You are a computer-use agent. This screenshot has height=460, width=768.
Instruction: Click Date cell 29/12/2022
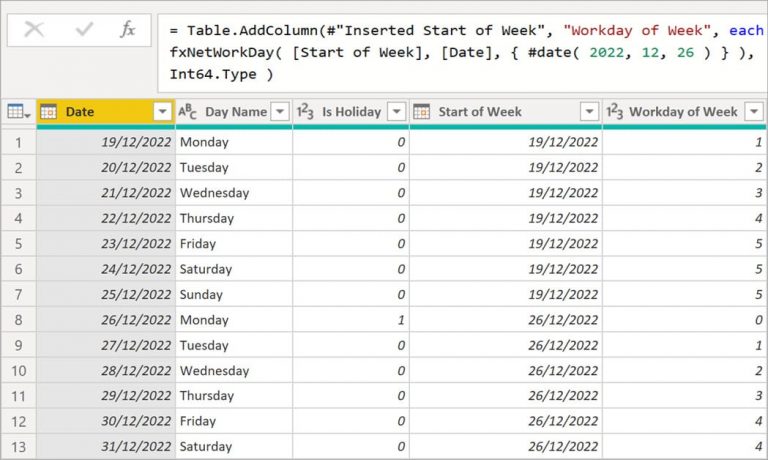(x=106, y=396)
